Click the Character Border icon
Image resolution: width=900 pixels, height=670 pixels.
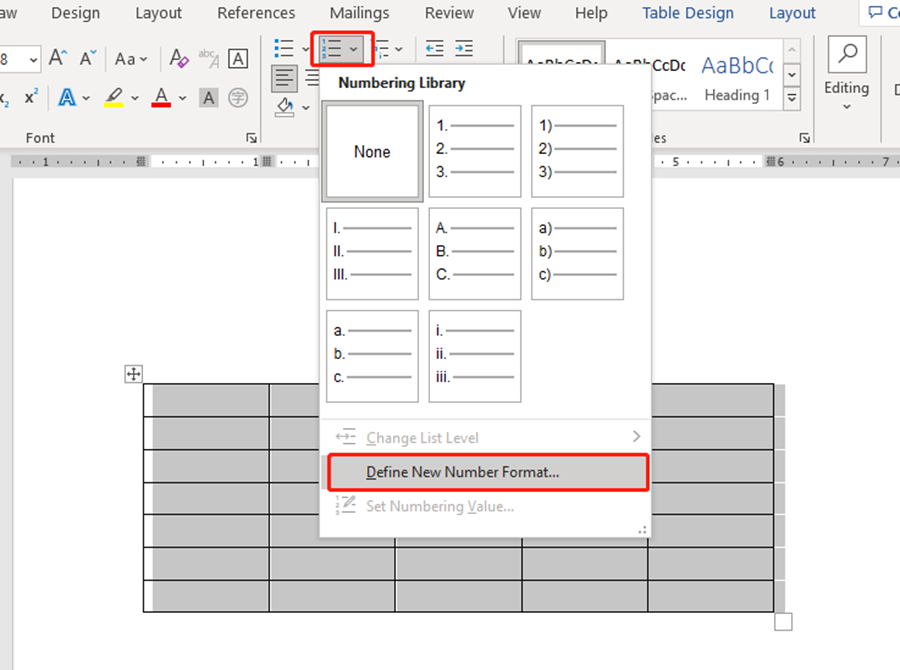pos(238,58)
